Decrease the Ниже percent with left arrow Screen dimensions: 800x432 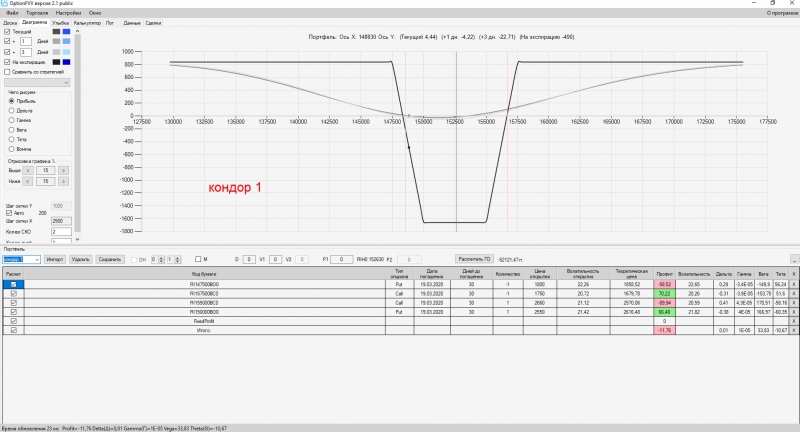[28, 181]
